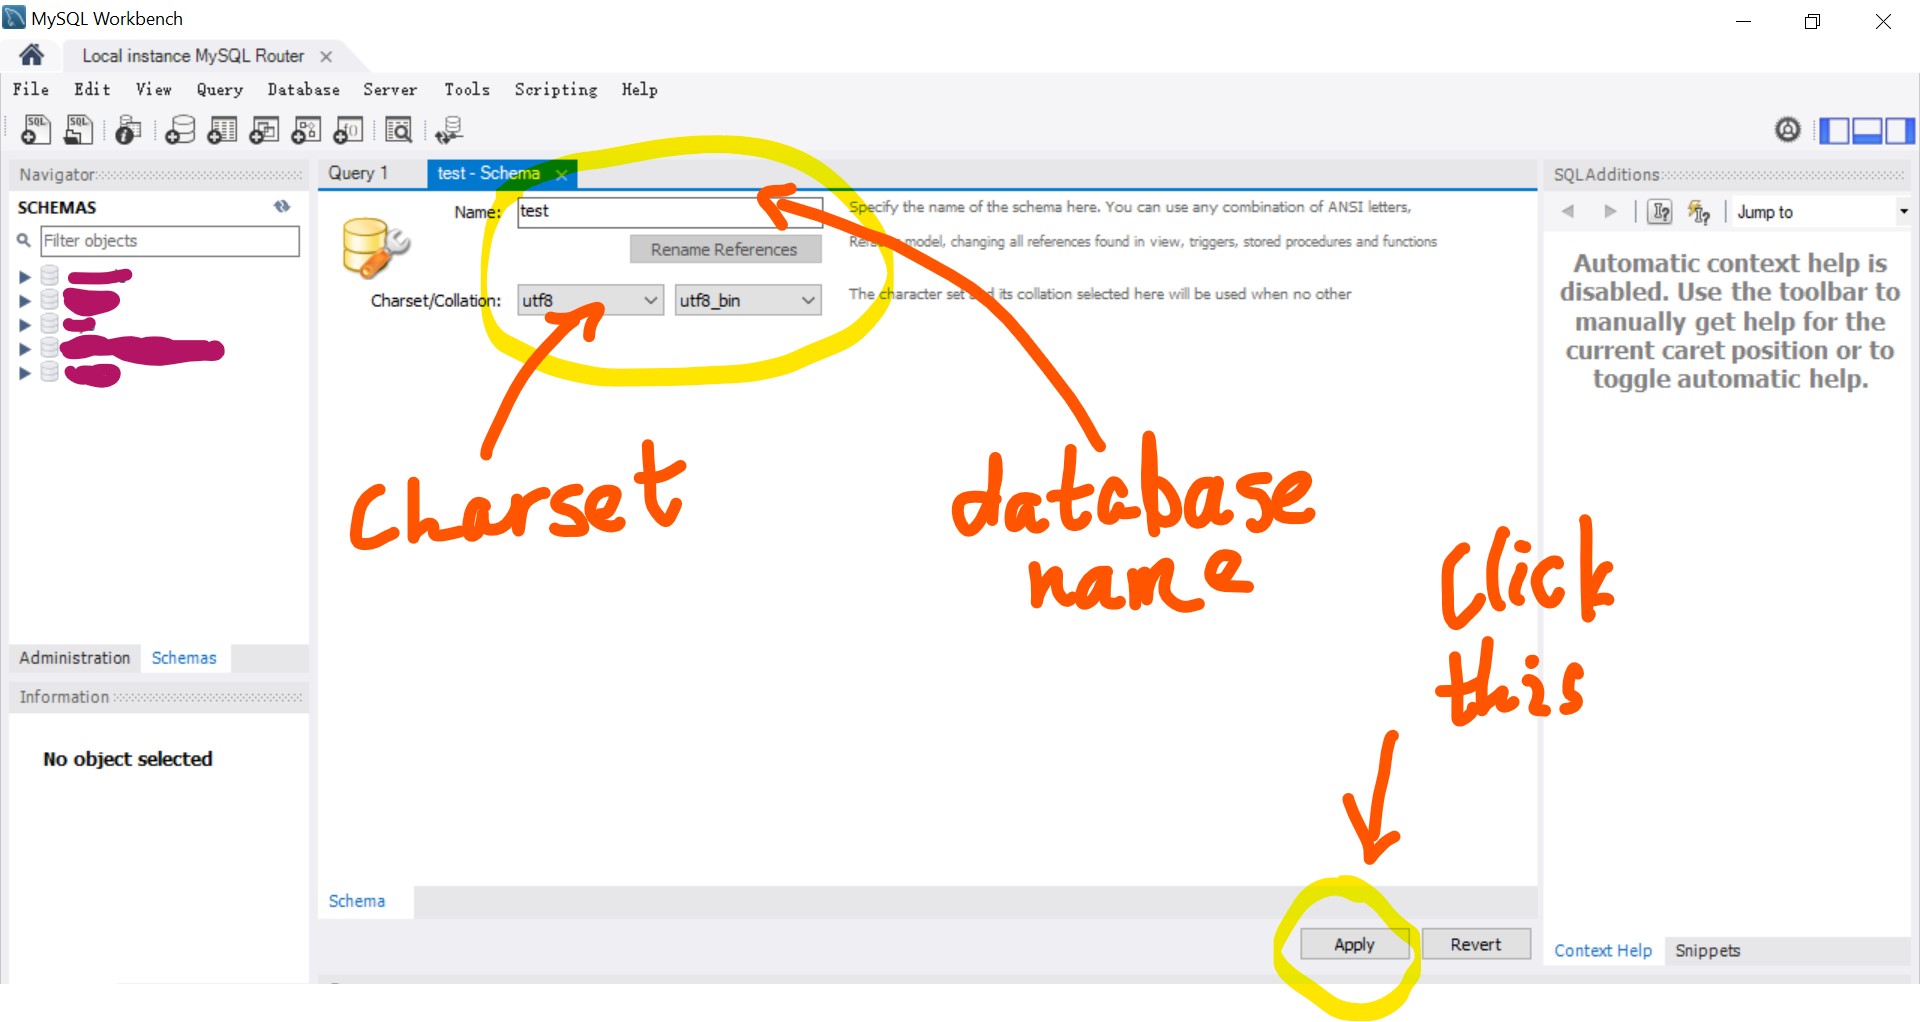Open the Jump to dropdown
Image resolution: width=1920 pixels, height=1022 pixels.
click(1822, 211)
